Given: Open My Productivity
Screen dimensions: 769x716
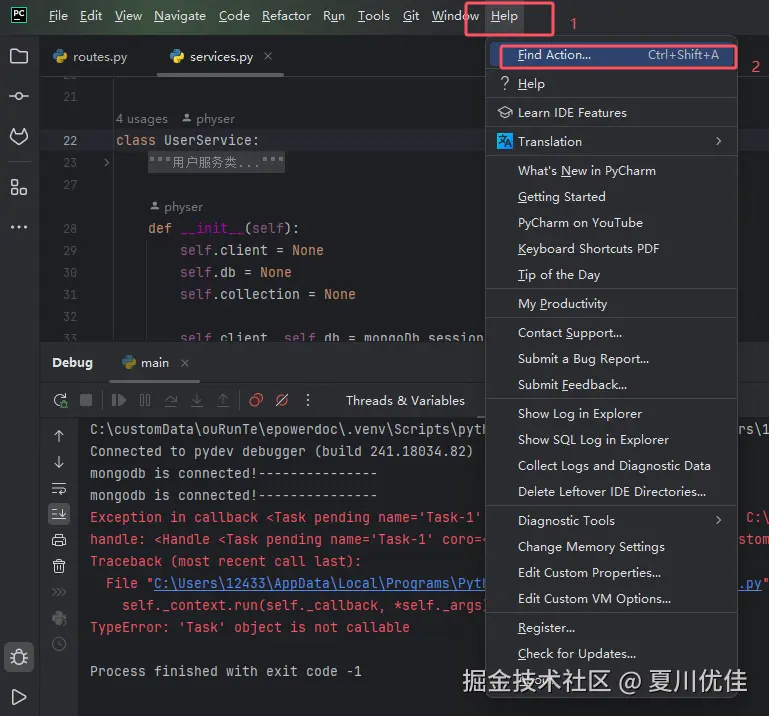Looking at the screenshot, I should (612, 304).
